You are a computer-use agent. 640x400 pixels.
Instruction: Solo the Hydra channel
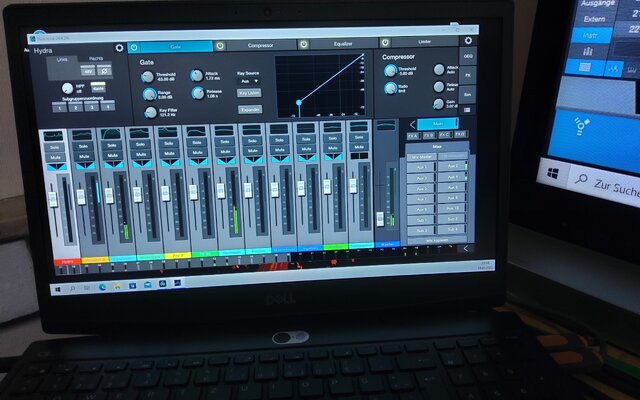(x=54, y=147)
